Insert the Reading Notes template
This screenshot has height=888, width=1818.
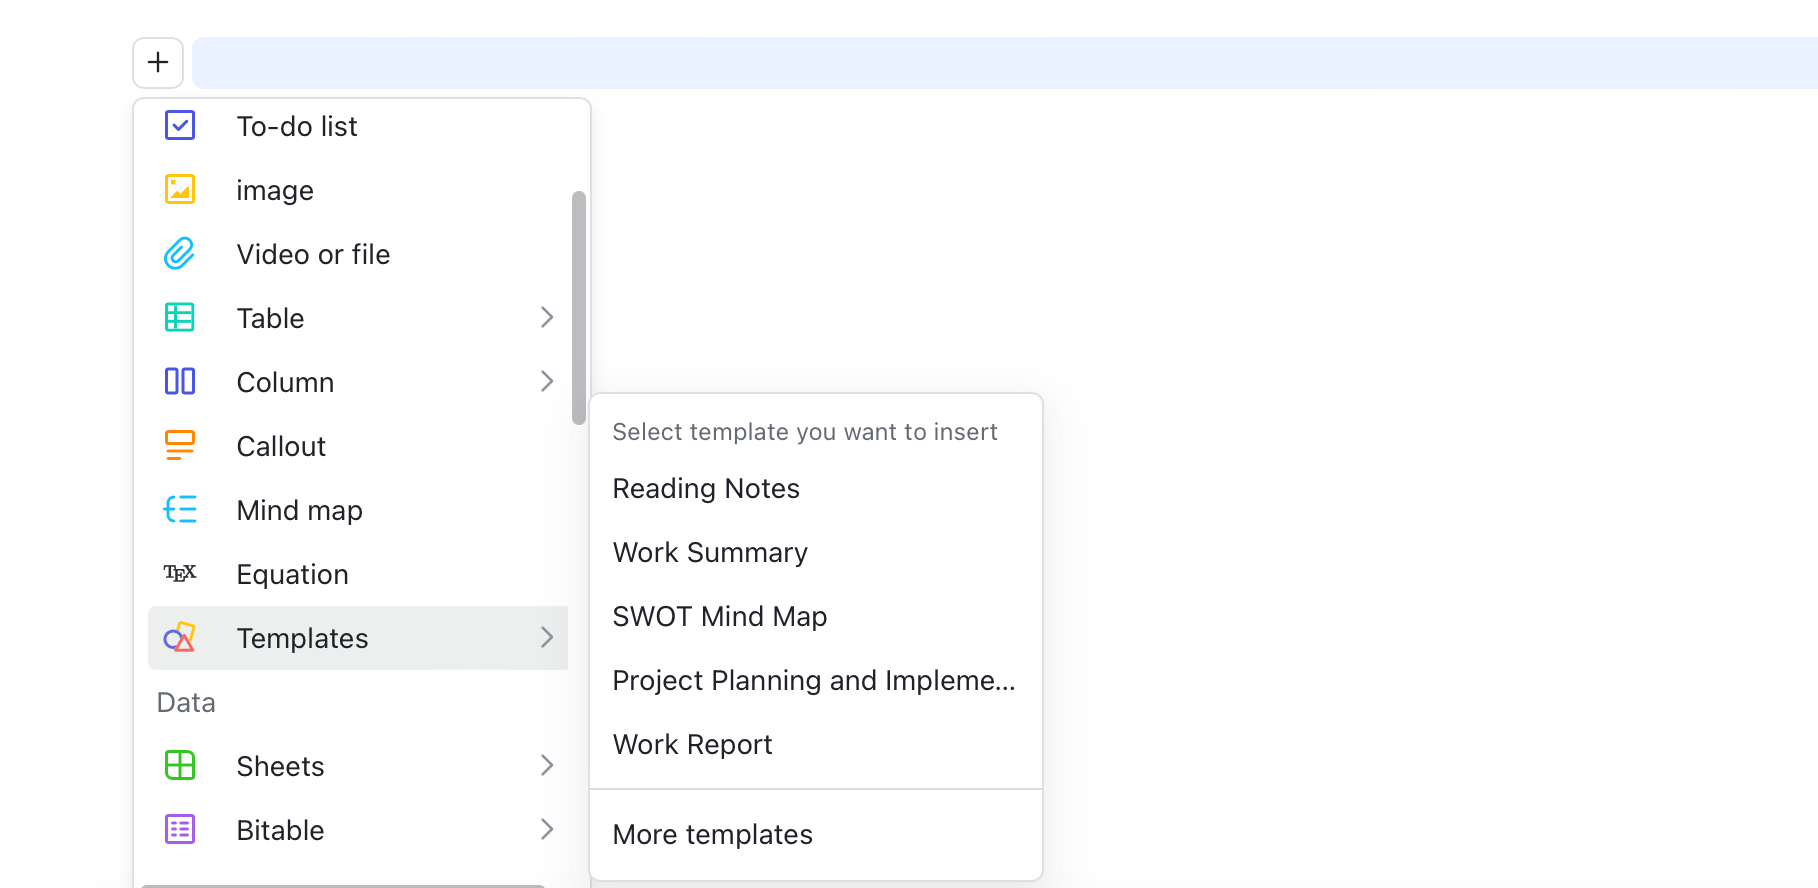(x=705, y=488)
